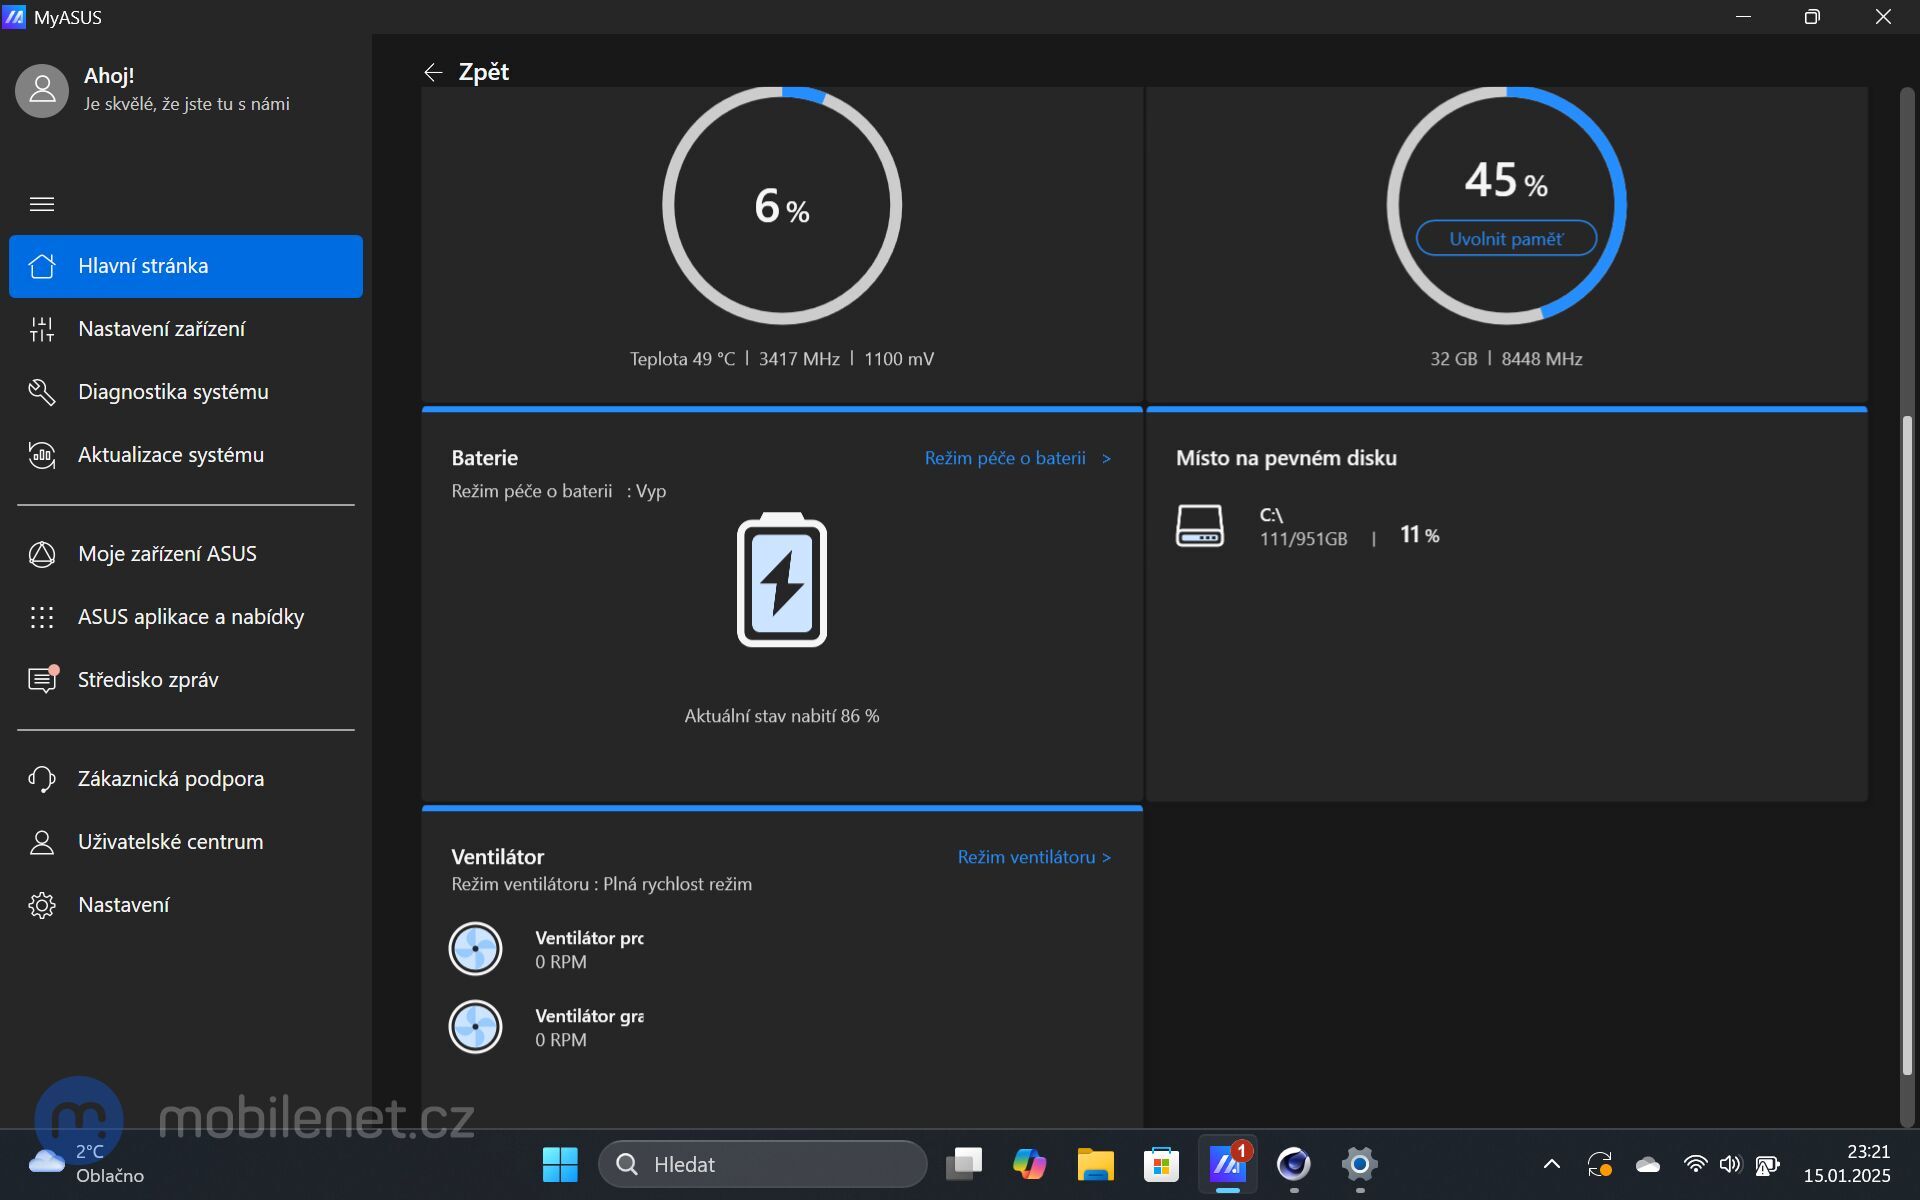This screenshot has height=1200, width=1920.
Task: Open the hamburger navigation menu
Action: [x=42, y=204]
